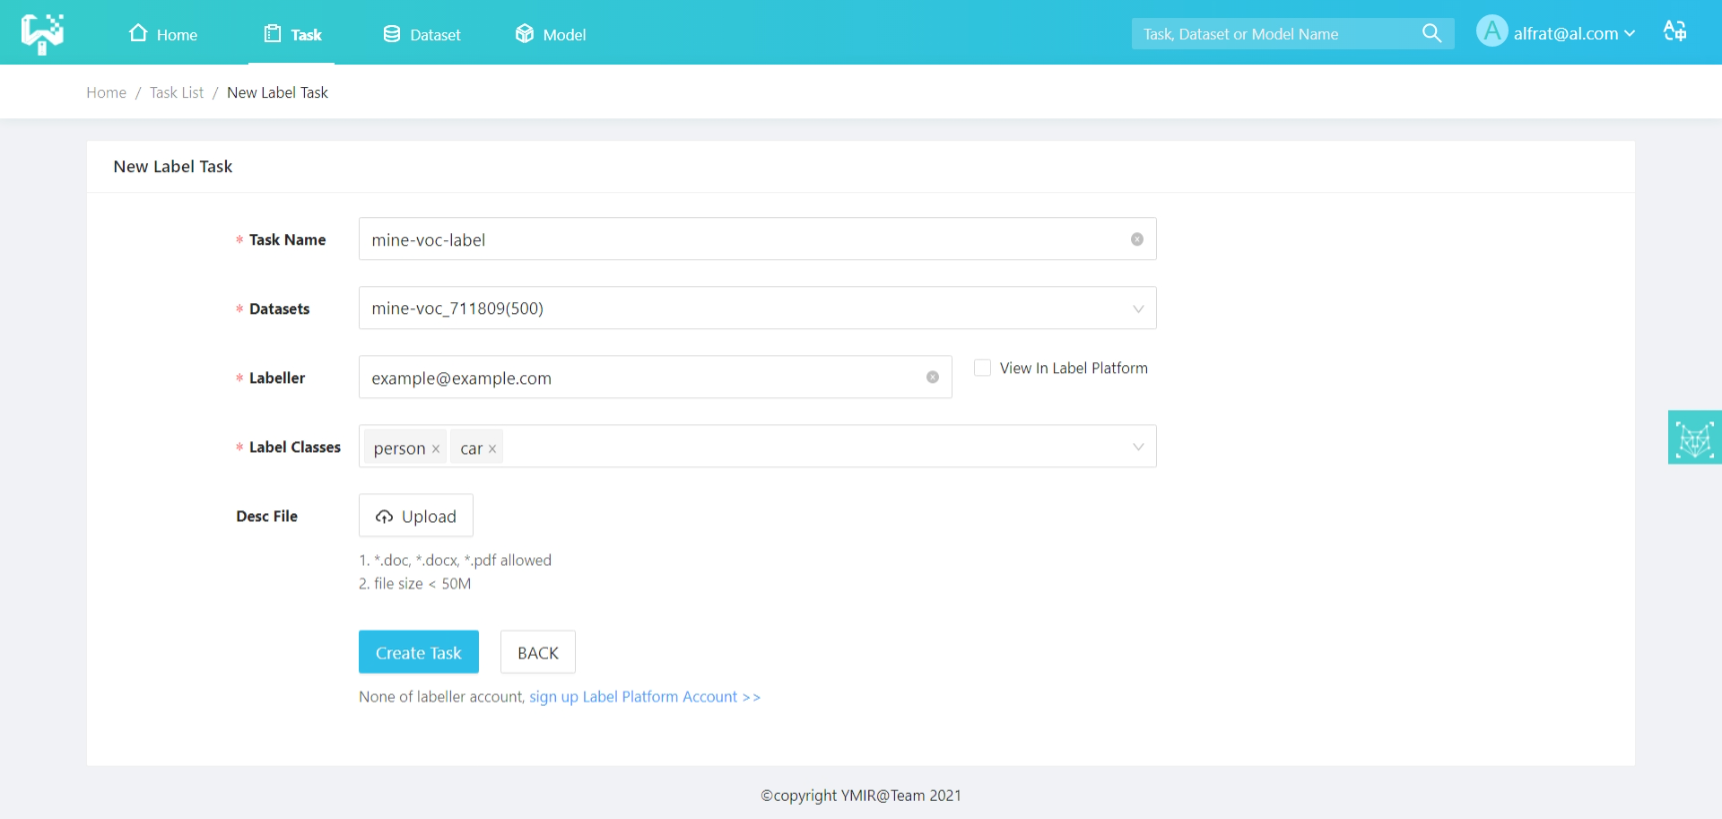The height and width of the screenshot is (819, 1722).
Task: Click the user avatar icon
Action: pyautogui.click(x=1491, y=32)
